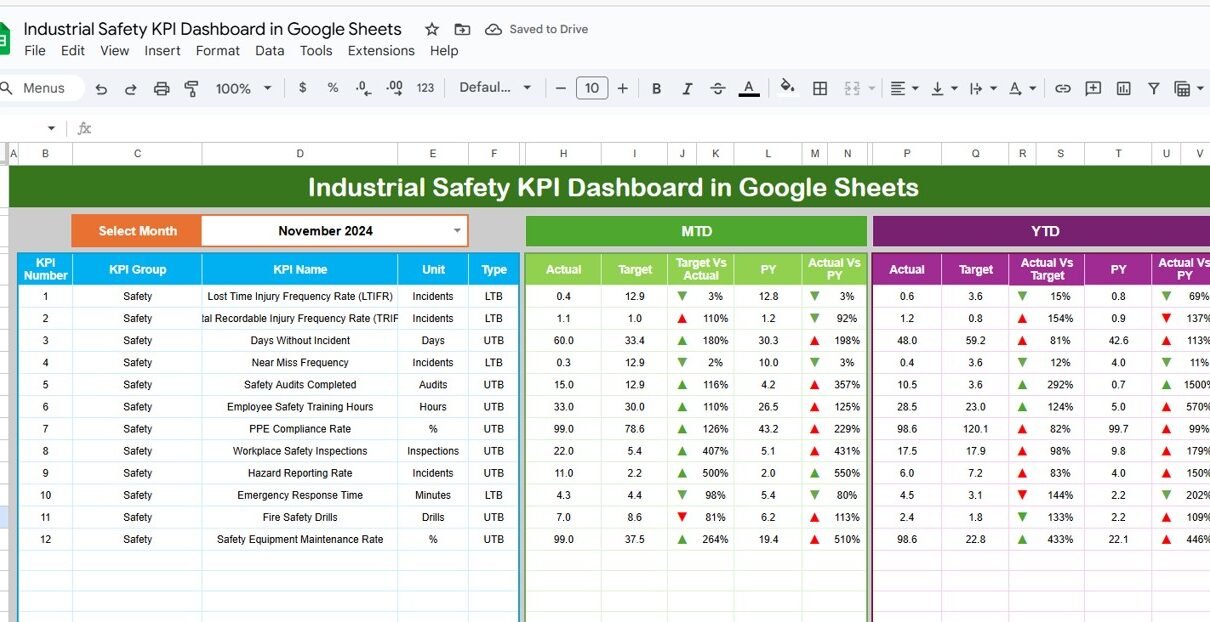The width and height of the screenshot is (1210, 622).
Task: Activate the Paint format roller
Action: point(192,89)
